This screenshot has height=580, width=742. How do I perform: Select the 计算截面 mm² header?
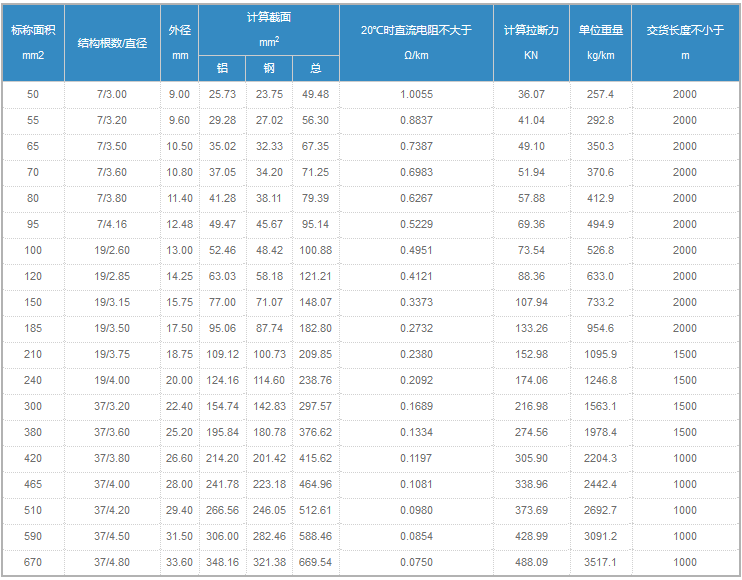pos(269,30)
